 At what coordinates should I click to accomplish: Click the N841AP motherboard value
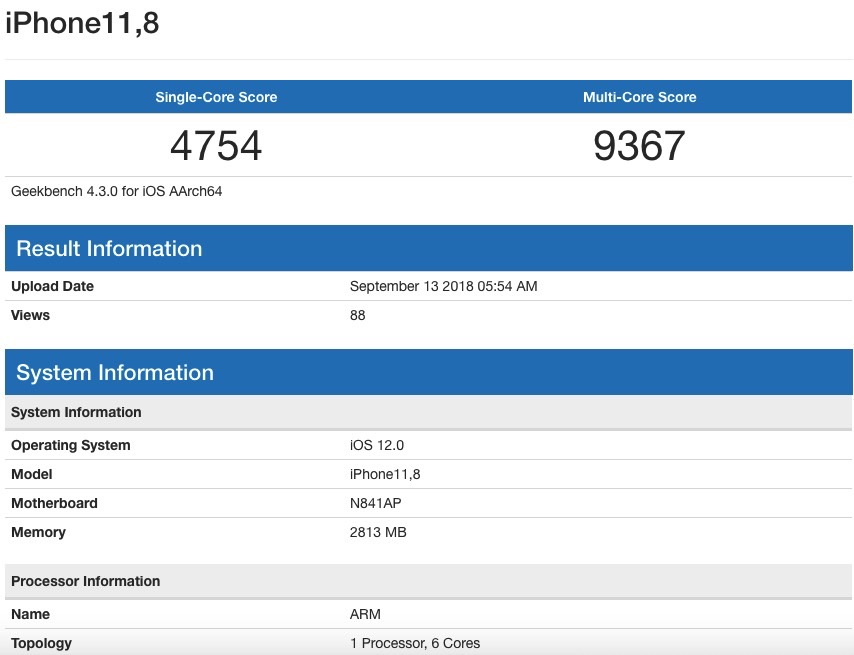point(376,503)
